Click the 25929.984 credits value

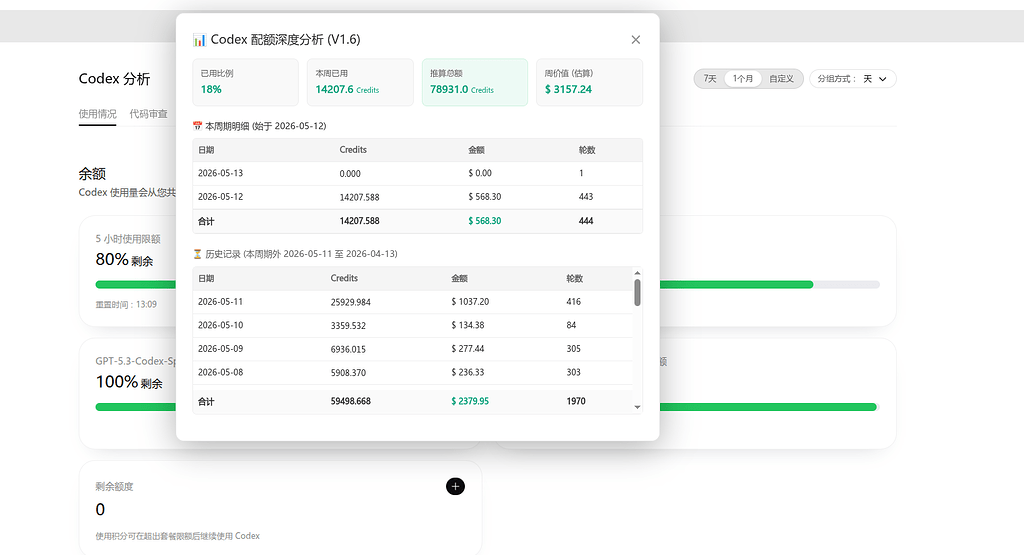click(x=351, y=302)
